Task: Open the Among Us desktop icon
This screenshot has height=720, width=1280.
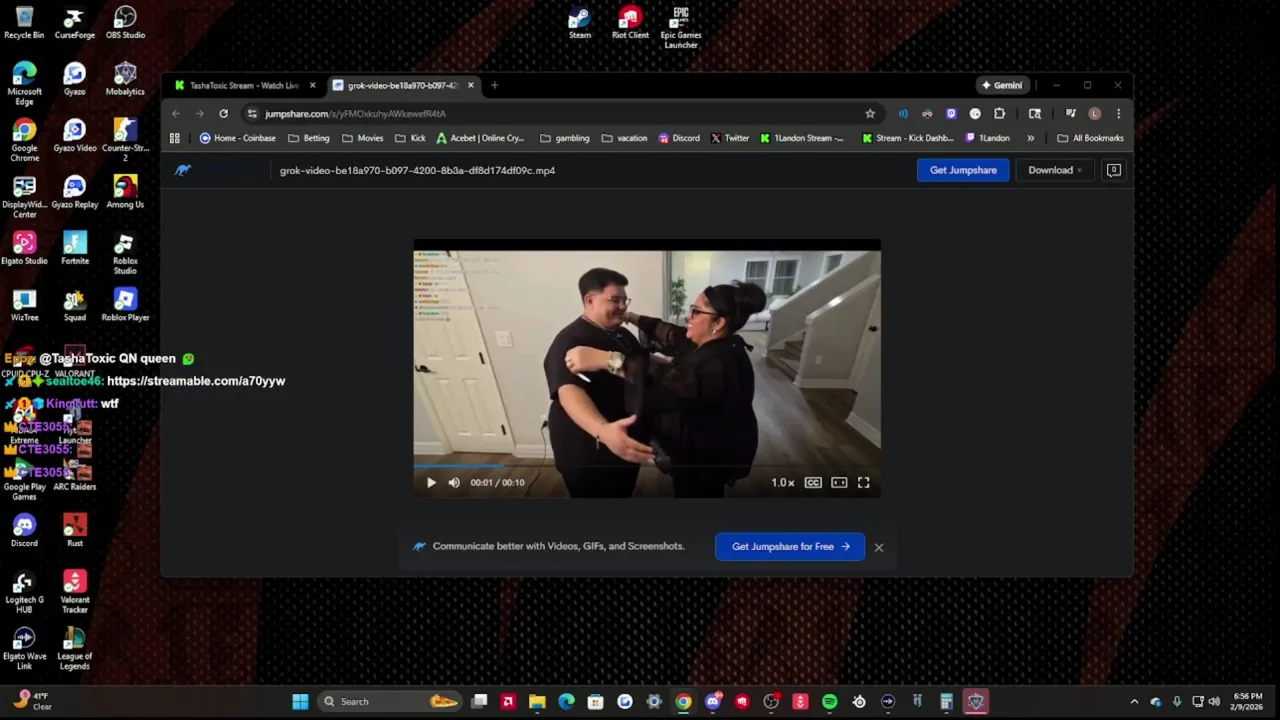Action: (x=125, y=193)
